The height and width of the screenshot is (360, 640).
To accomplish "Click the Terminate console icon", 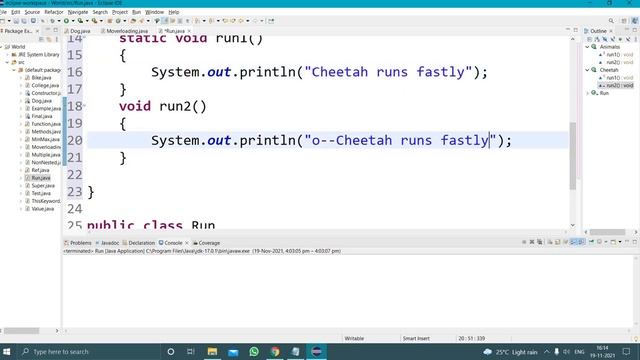I will click(x=524, y=242).
